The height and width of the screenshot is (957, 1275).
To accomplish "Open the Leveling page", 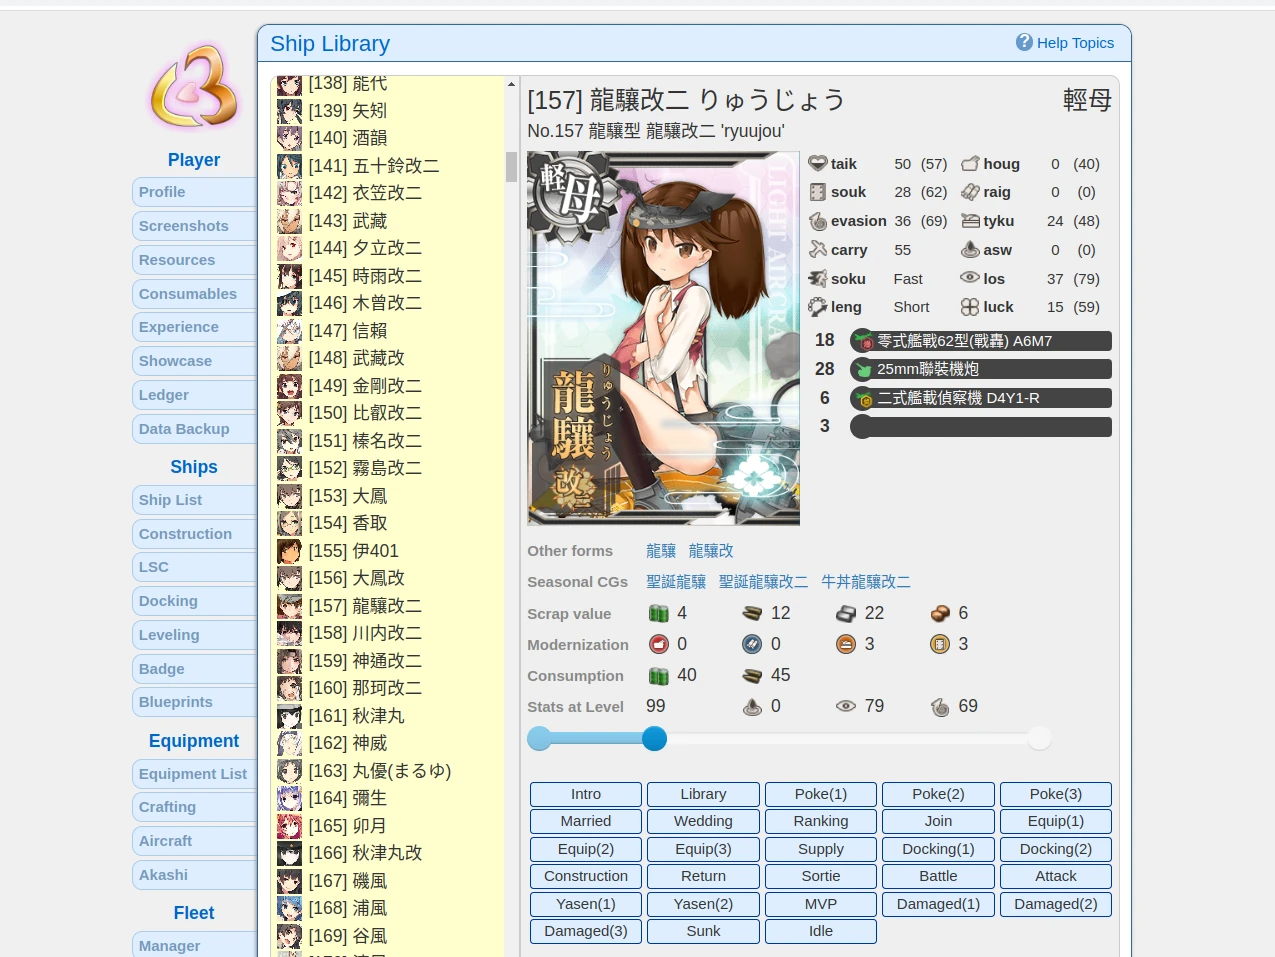I will coord(194,635).
